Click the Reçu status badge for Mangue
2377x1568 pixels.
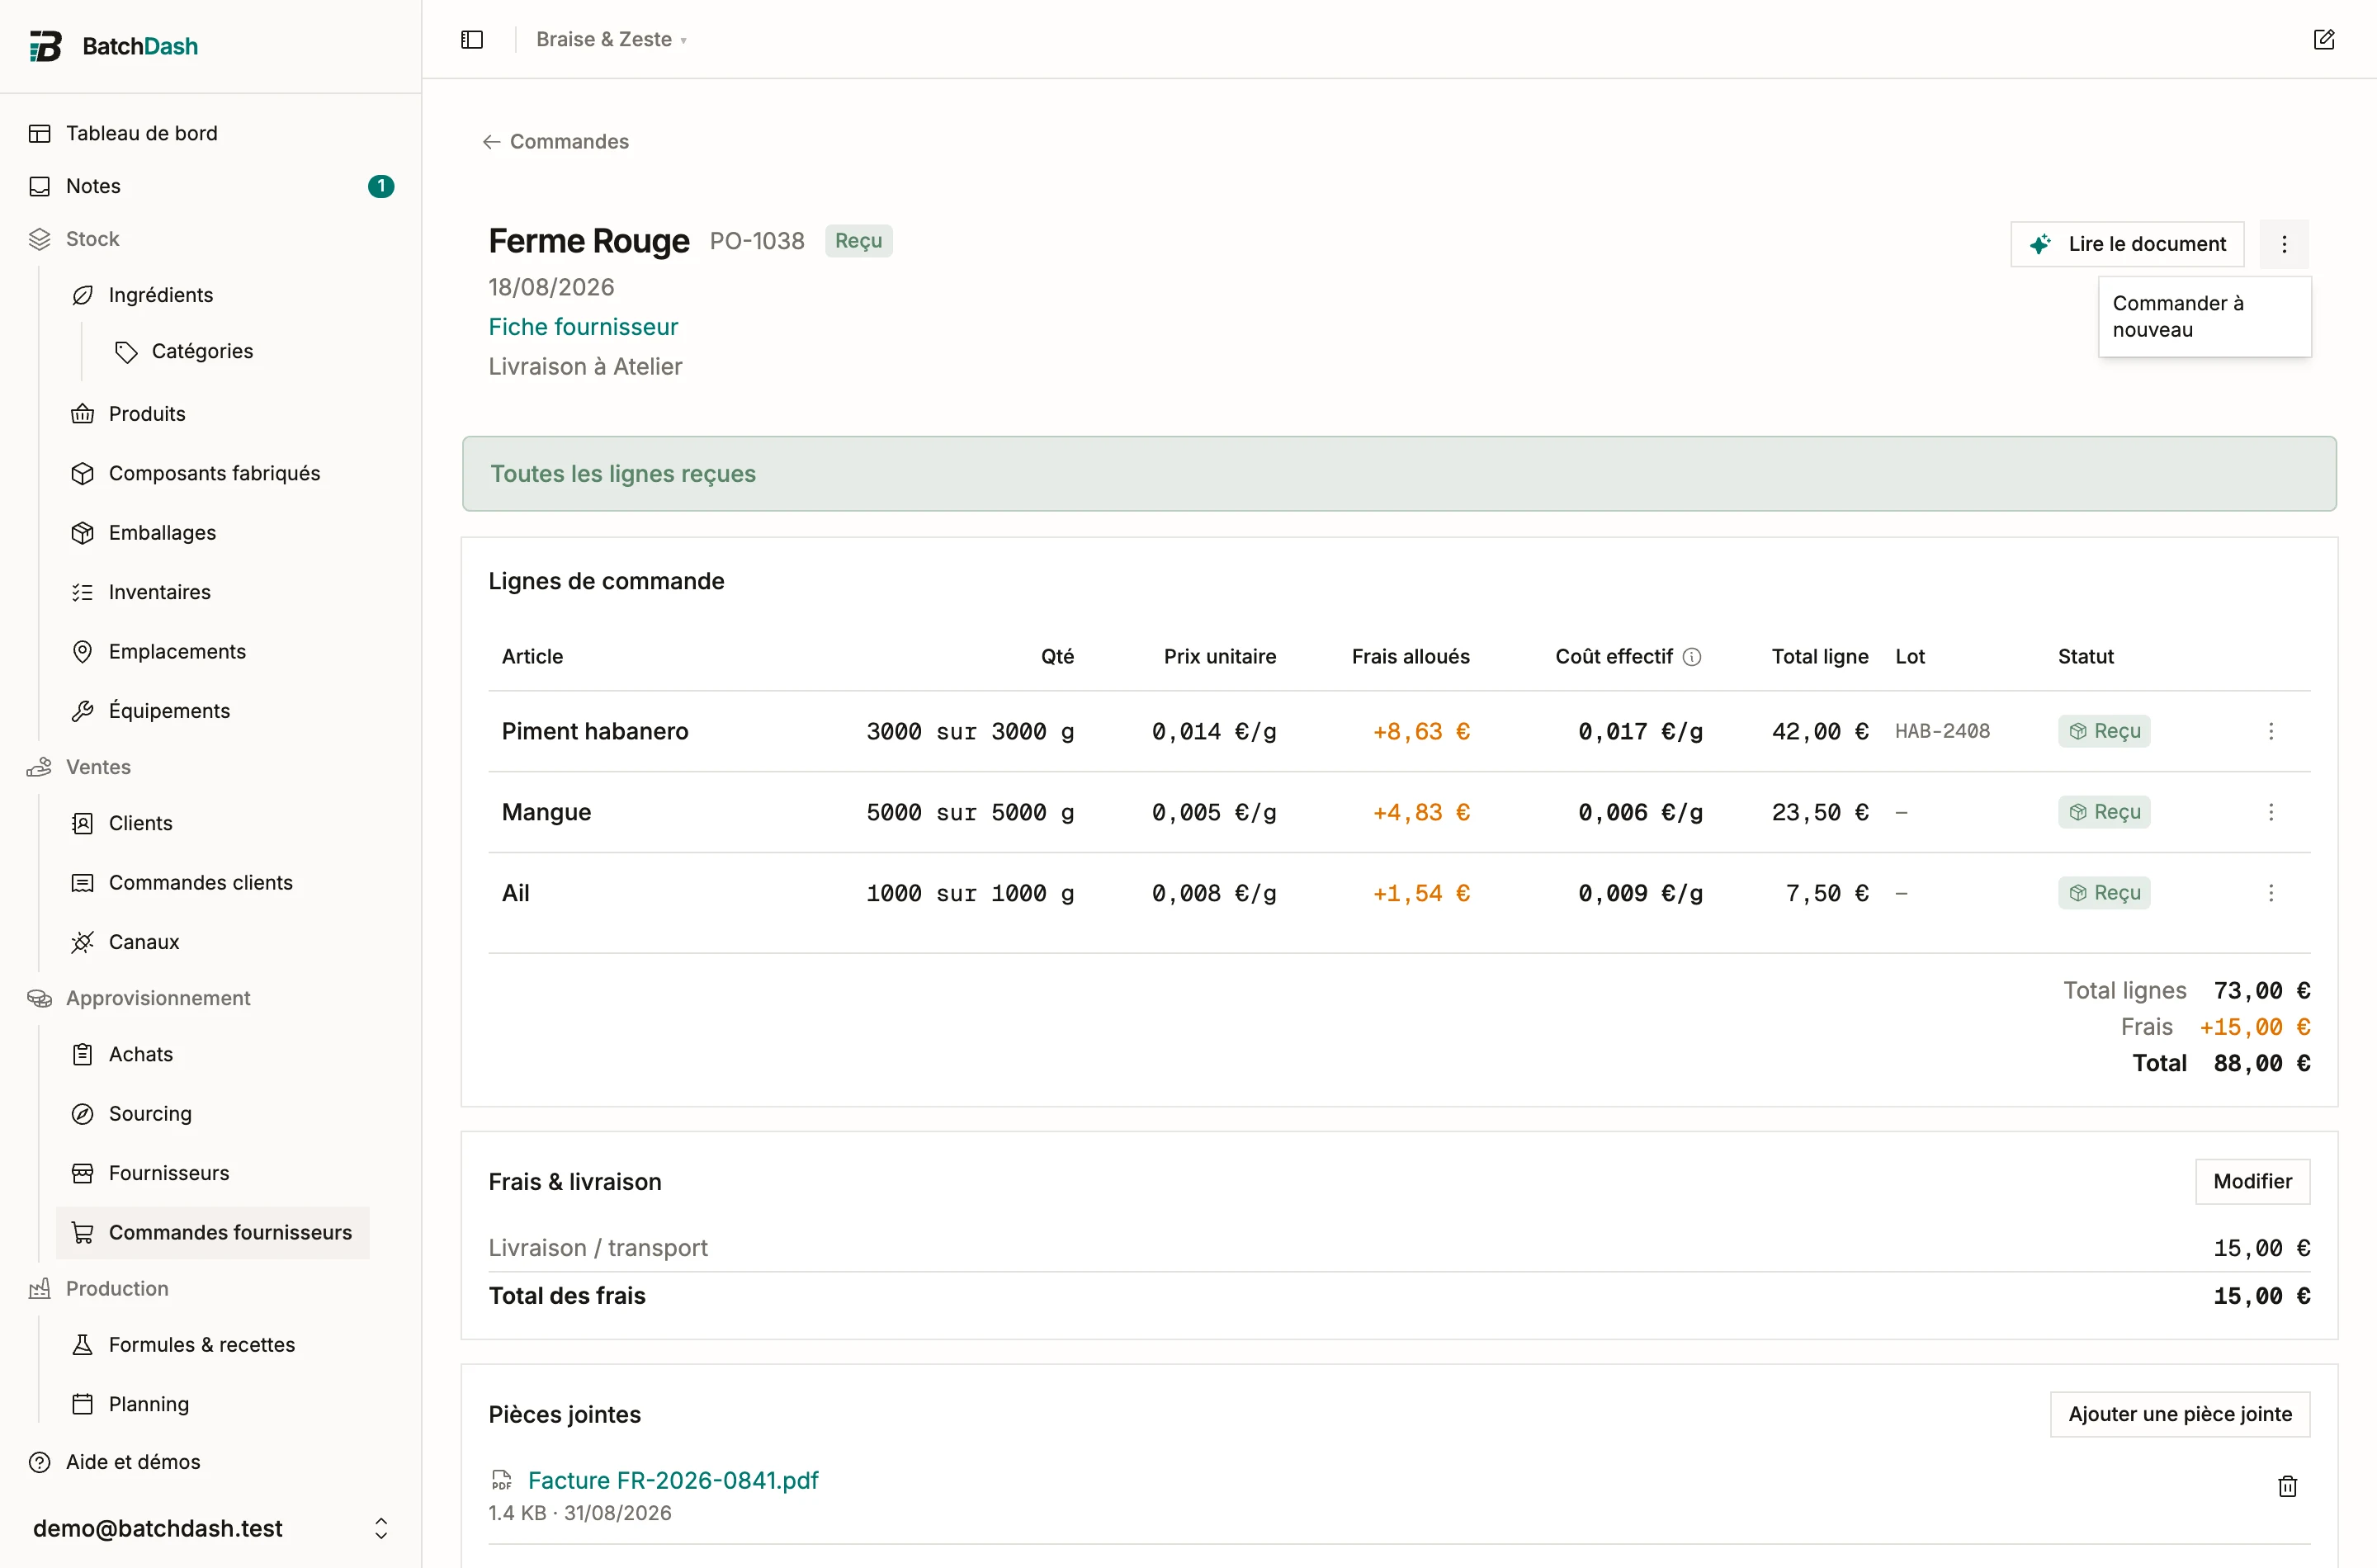[x=2104, y=812]
